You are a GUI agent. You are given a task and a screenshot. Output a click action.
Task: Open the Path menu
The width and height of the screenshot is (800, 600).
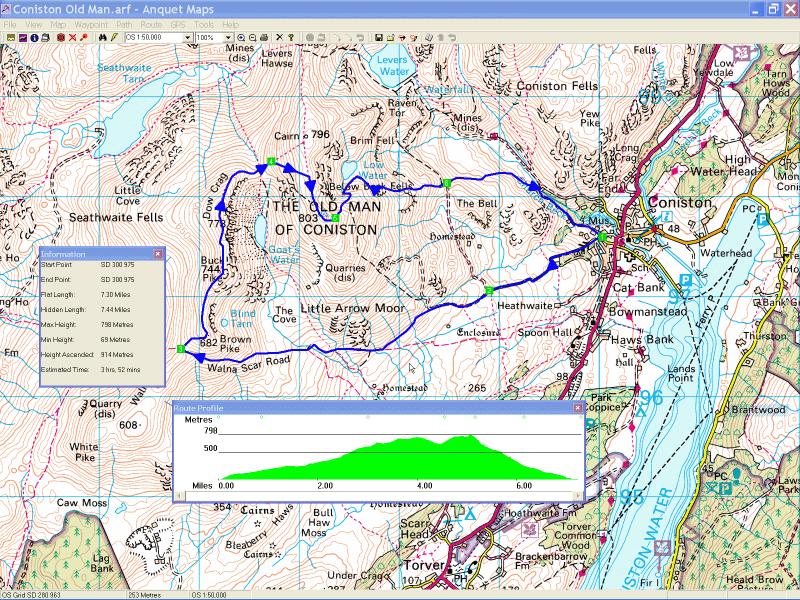click(124, 24)
